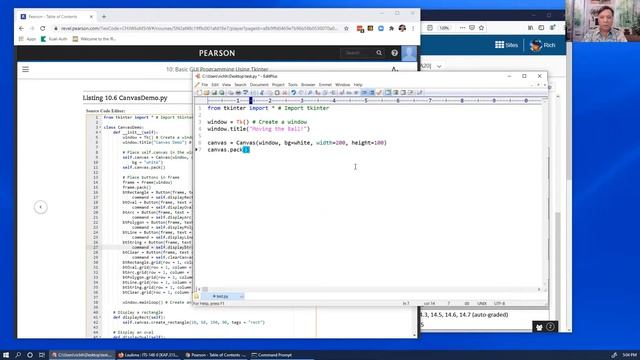Image resolution: width=640 pixels, height=360 pixels.
Task: Open Chrome three-dot menu
Action: (x=413, y=28)
